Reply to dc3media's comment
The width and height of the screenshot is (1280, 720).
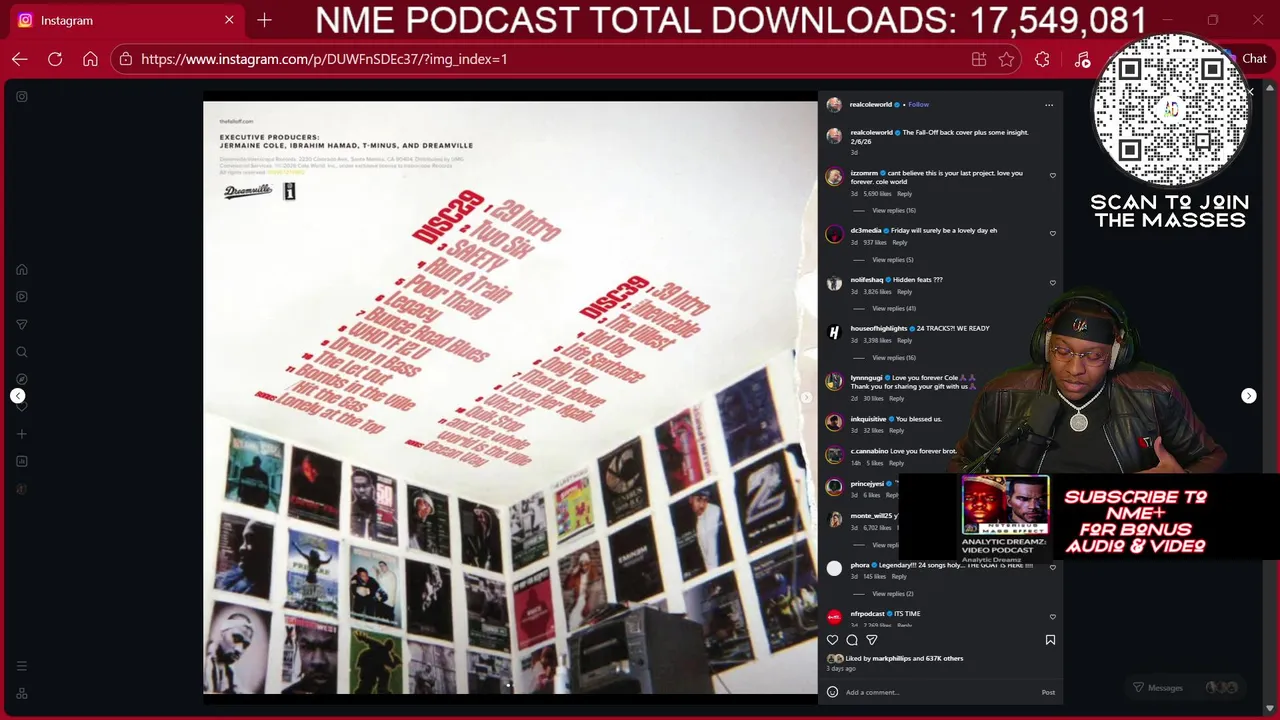coord(899,243)
